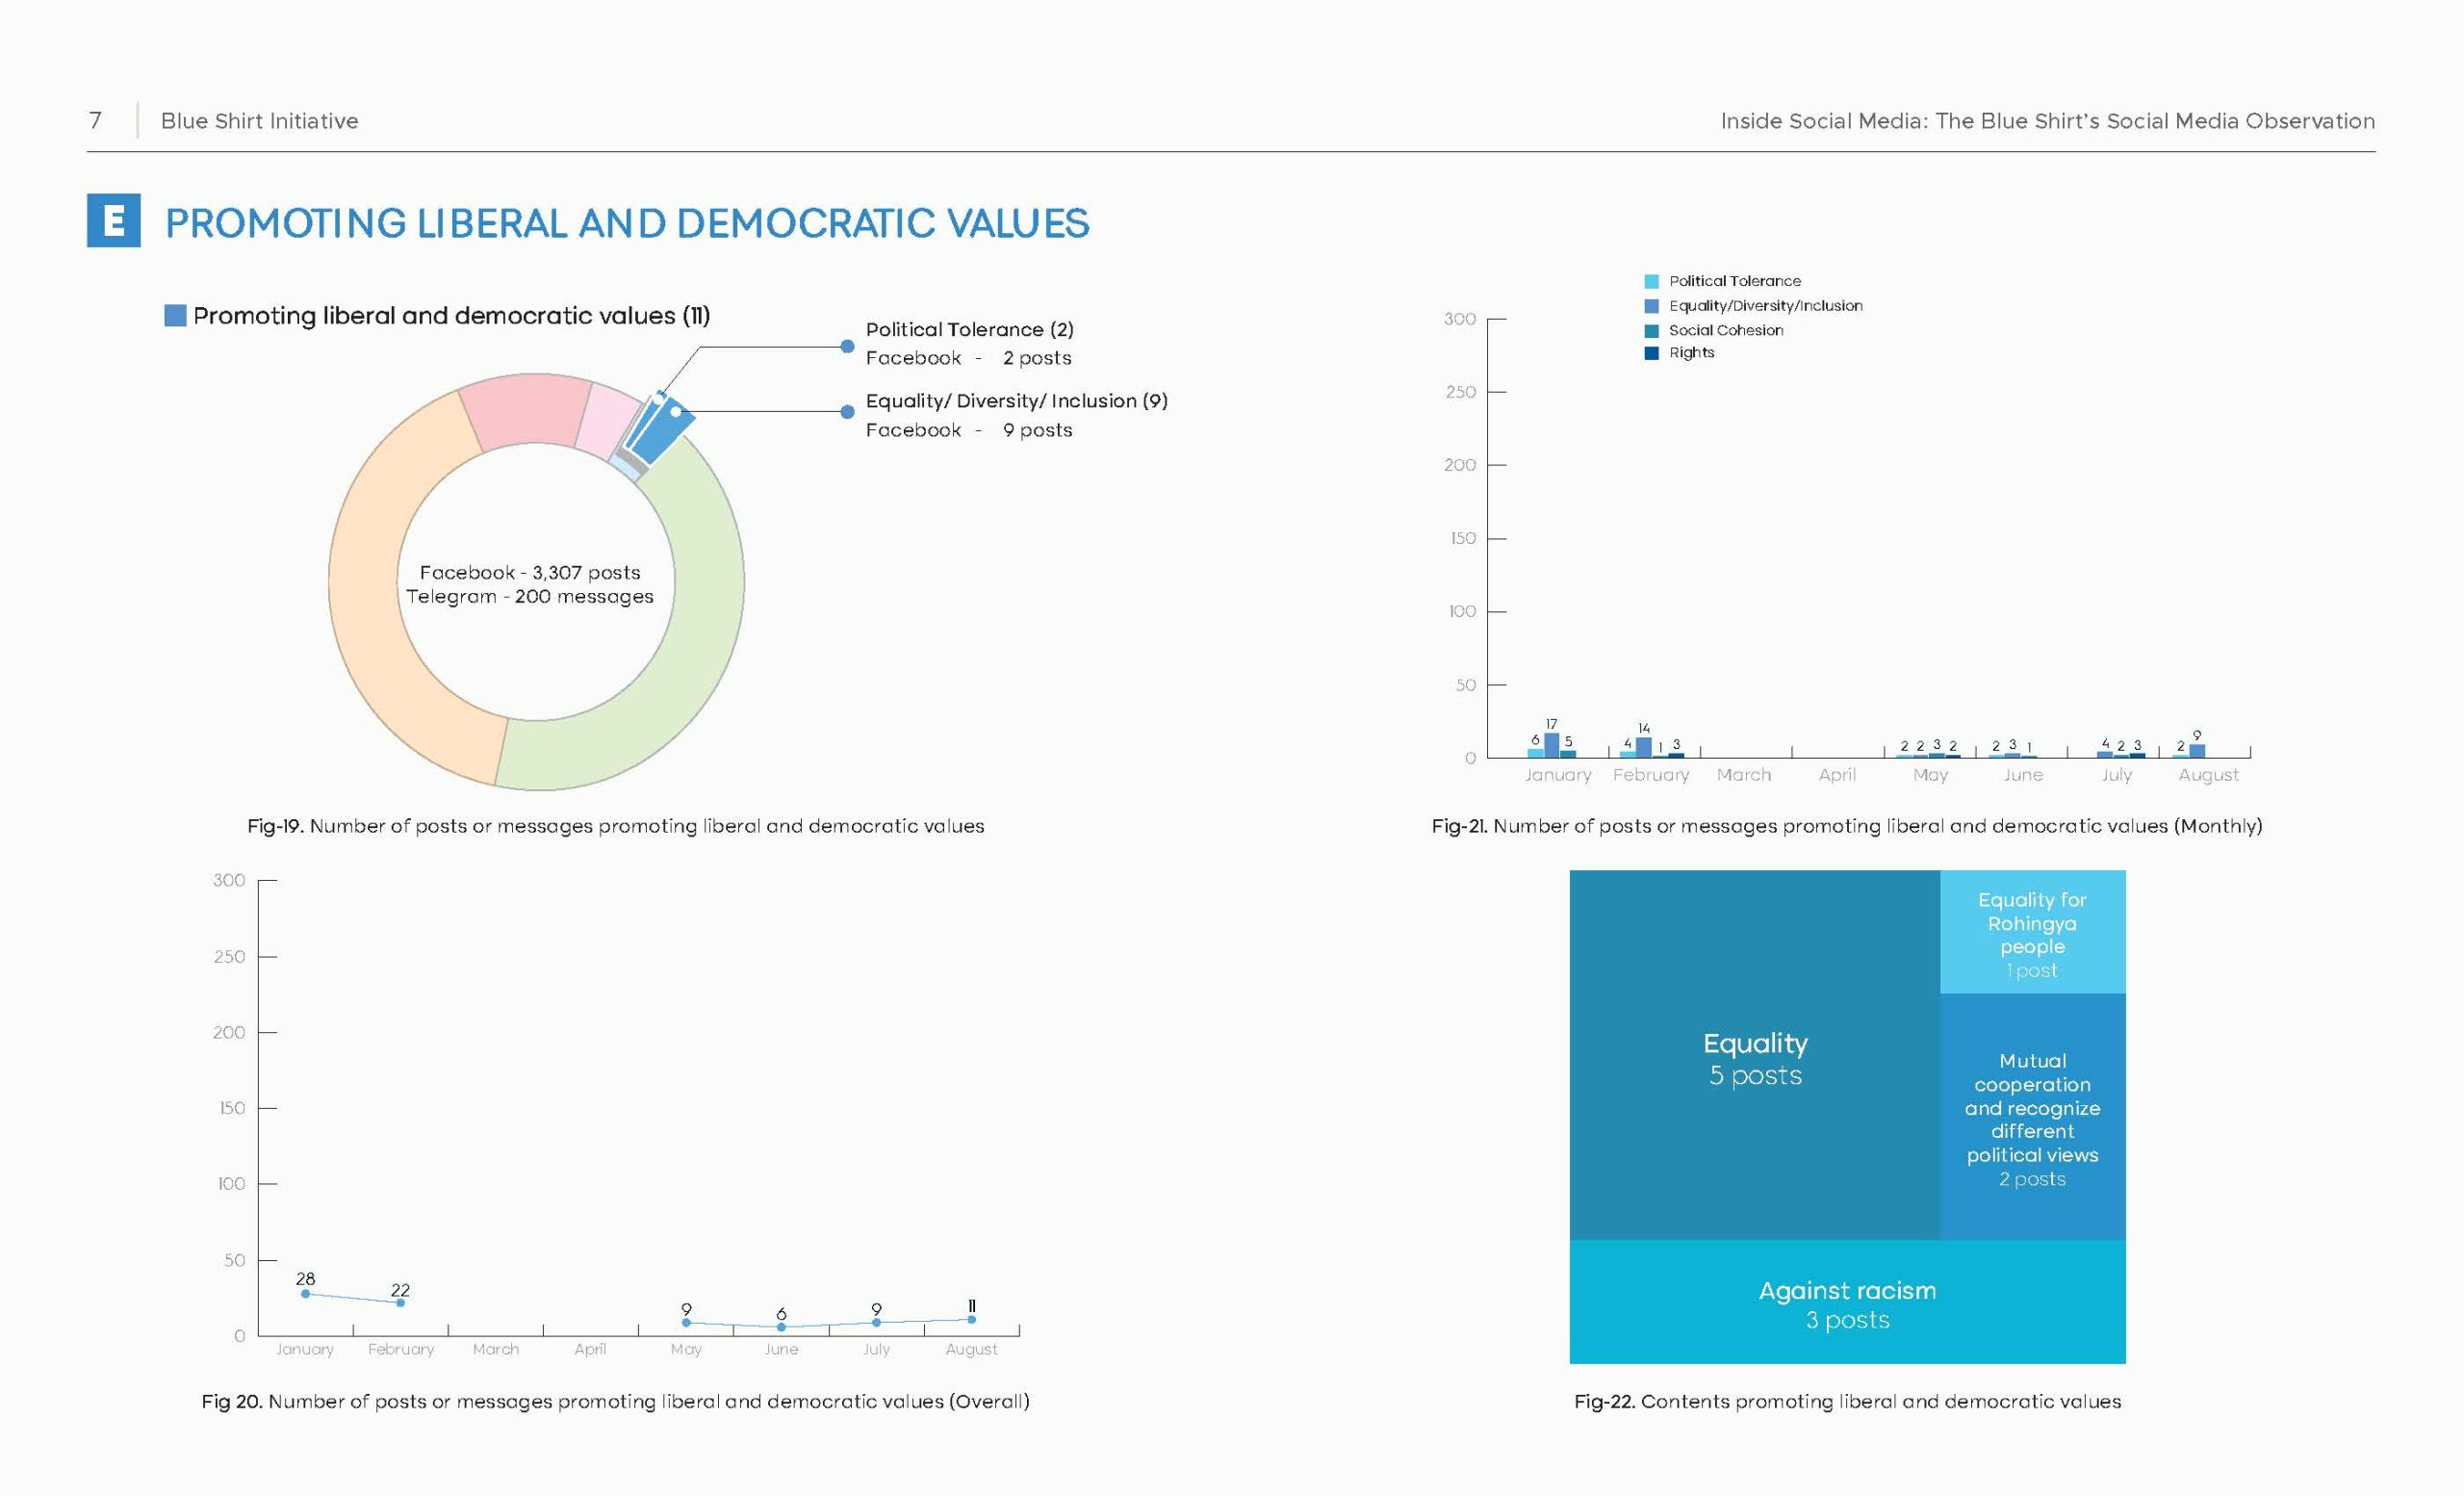Click the 'Political Tolerance (2)' callout label

point(969,330)
